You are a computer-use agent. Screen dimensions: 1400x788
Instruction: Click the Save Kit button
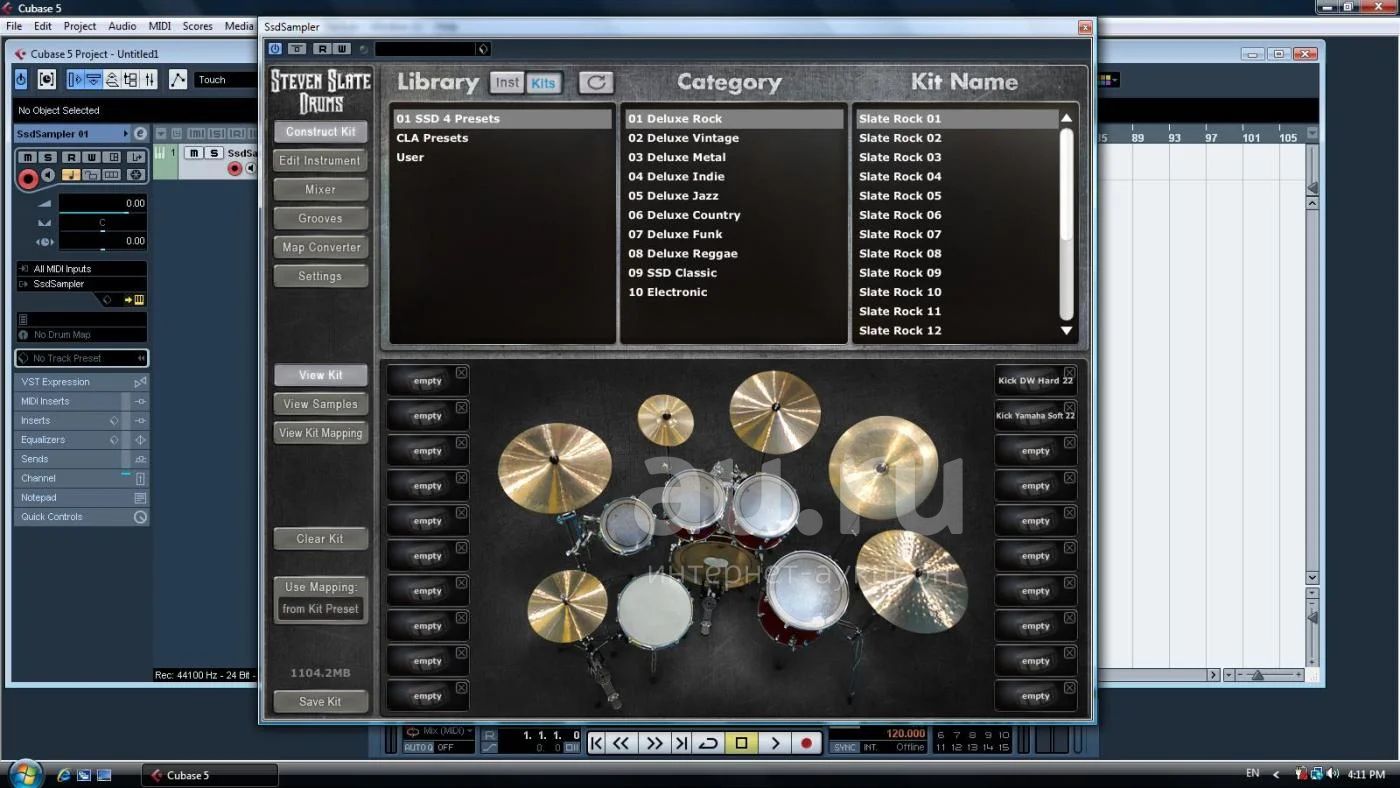click(x=320, y=702)
